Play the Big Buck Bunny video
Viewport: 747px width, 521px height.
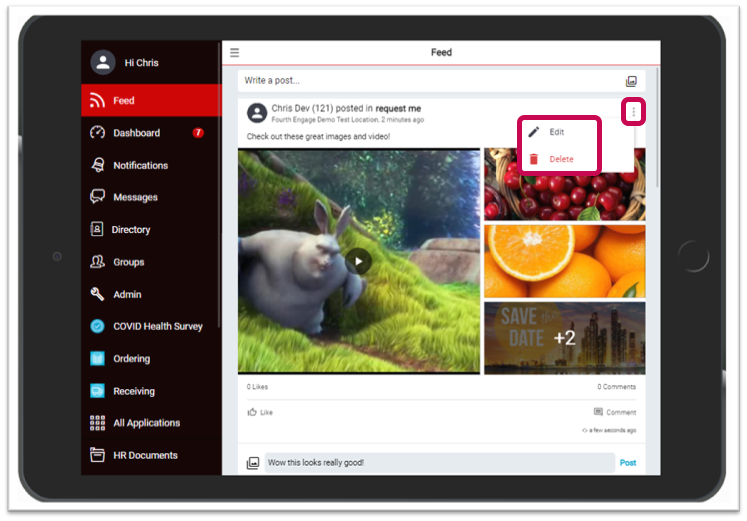pos(358,261)
